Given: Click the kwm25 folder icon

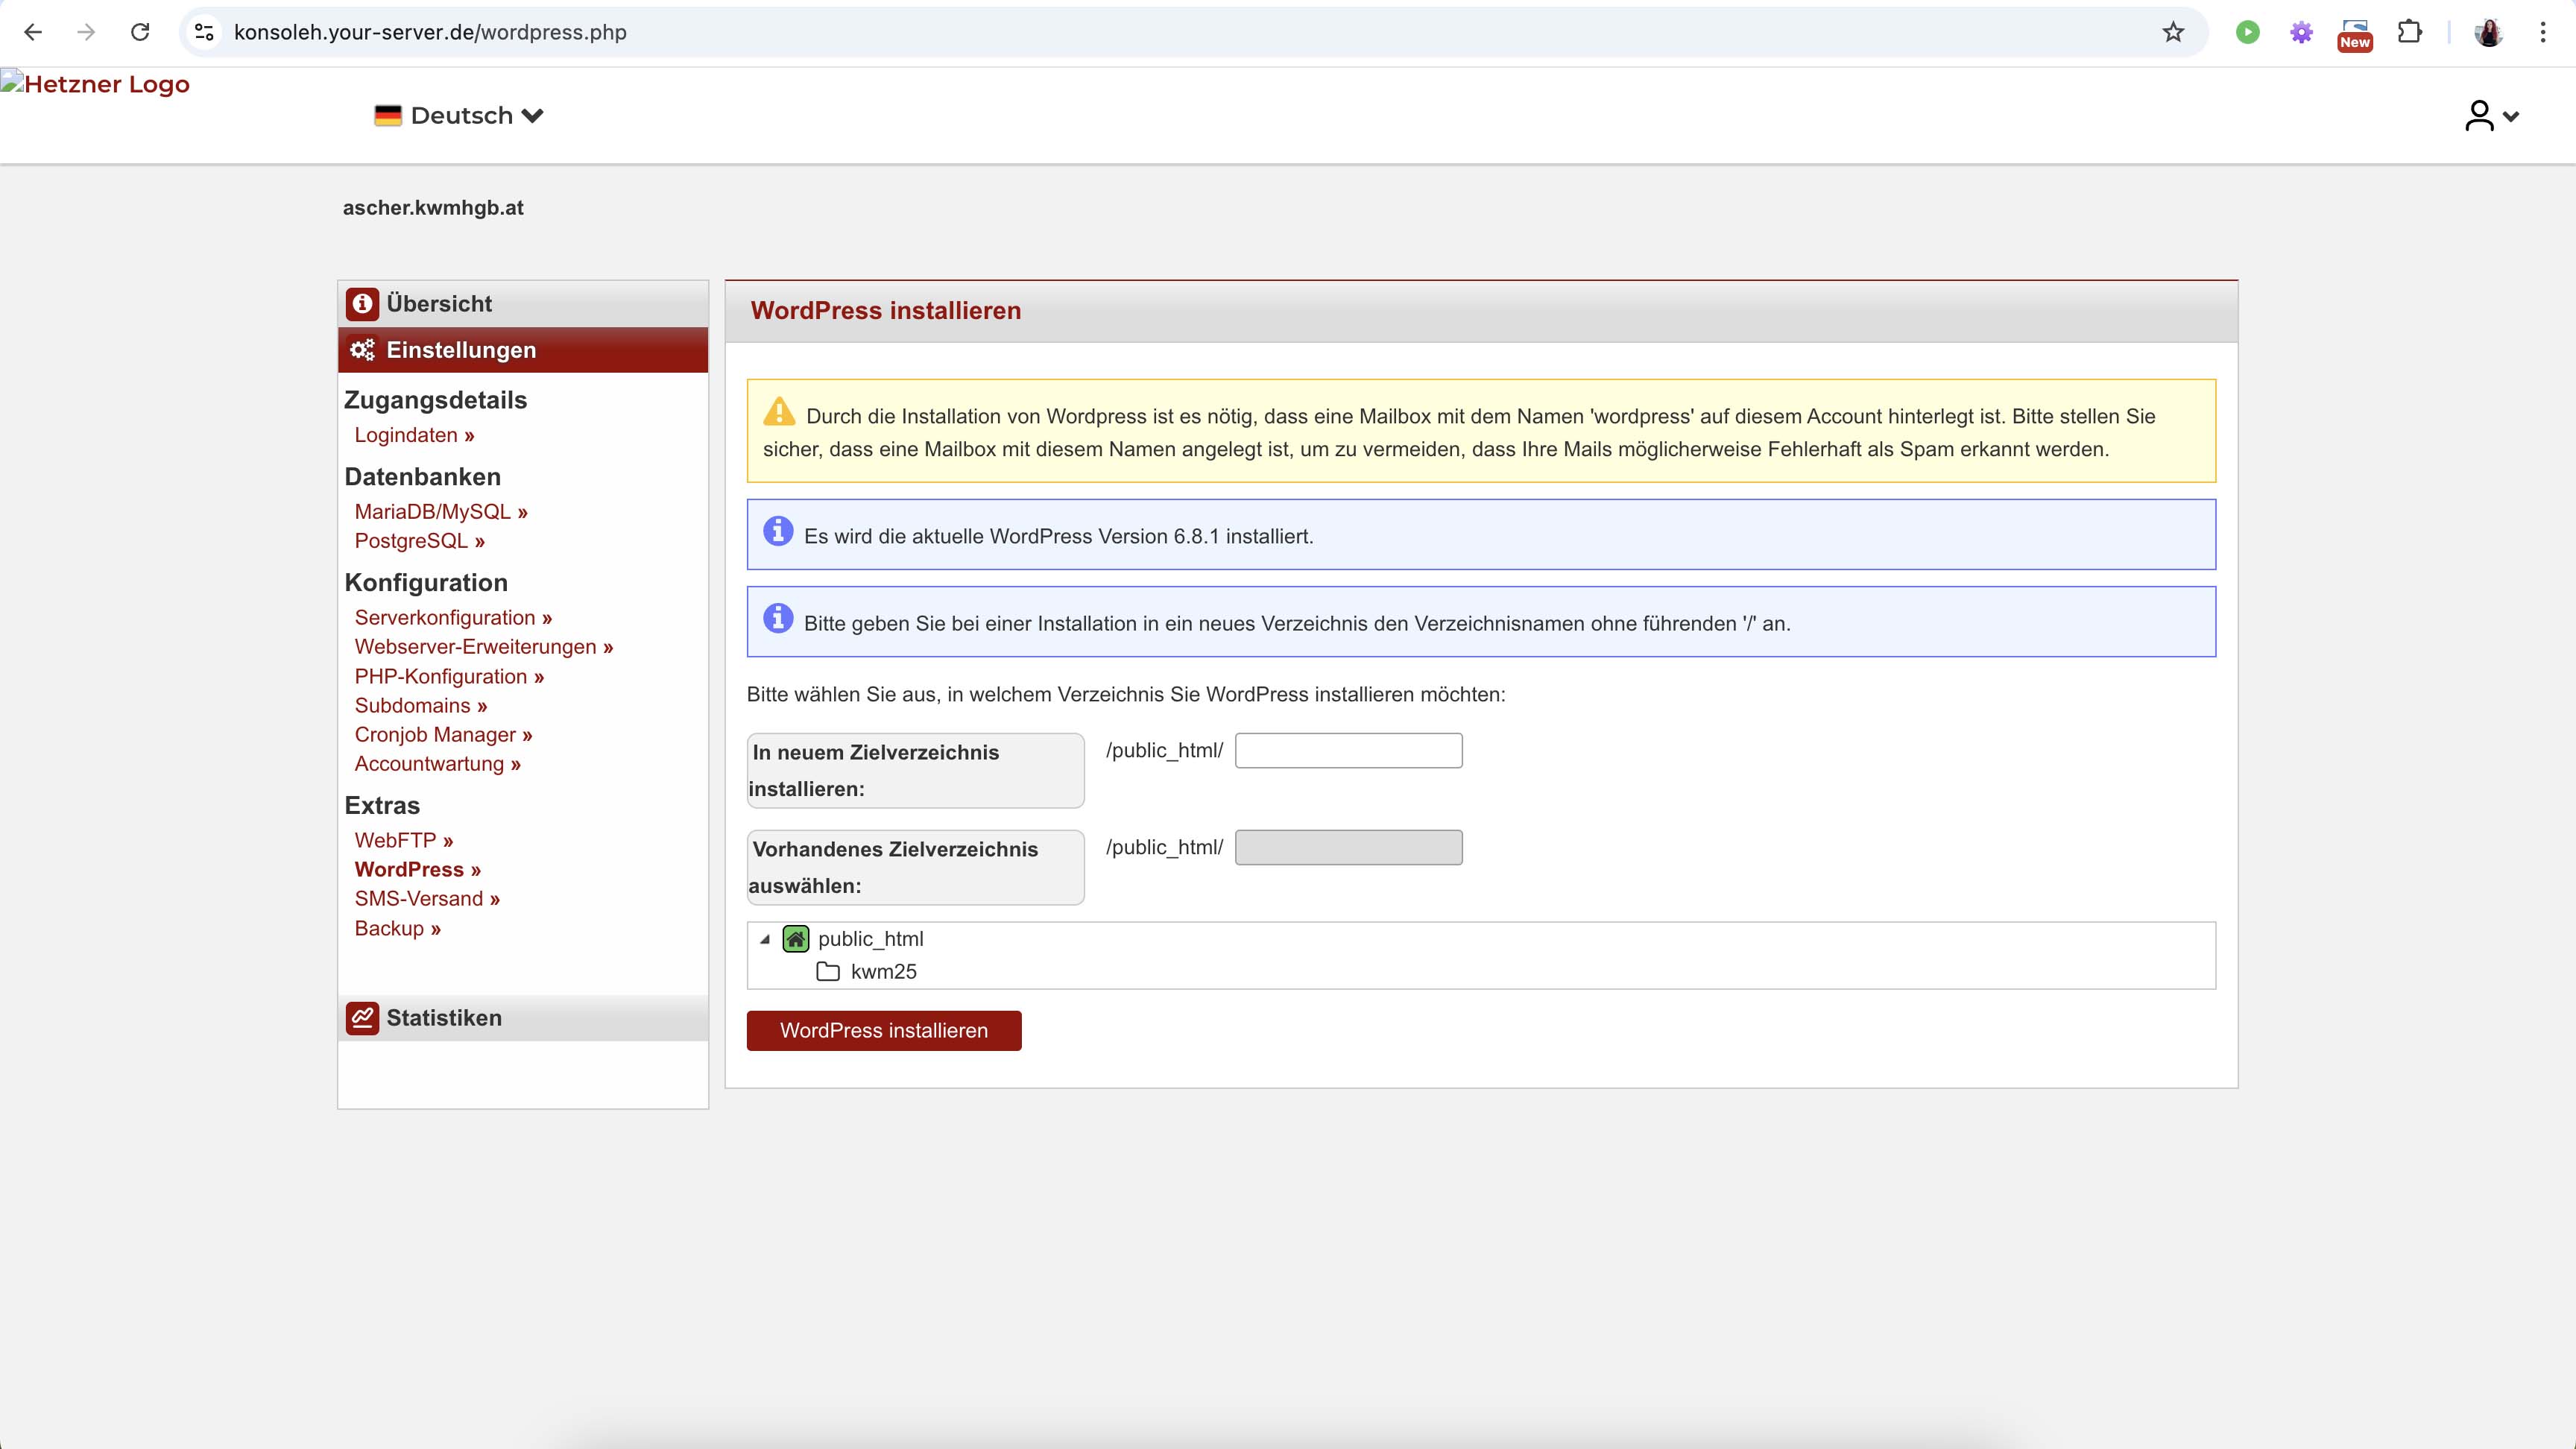Looking at the screenshot, I should tap(828, 971).
